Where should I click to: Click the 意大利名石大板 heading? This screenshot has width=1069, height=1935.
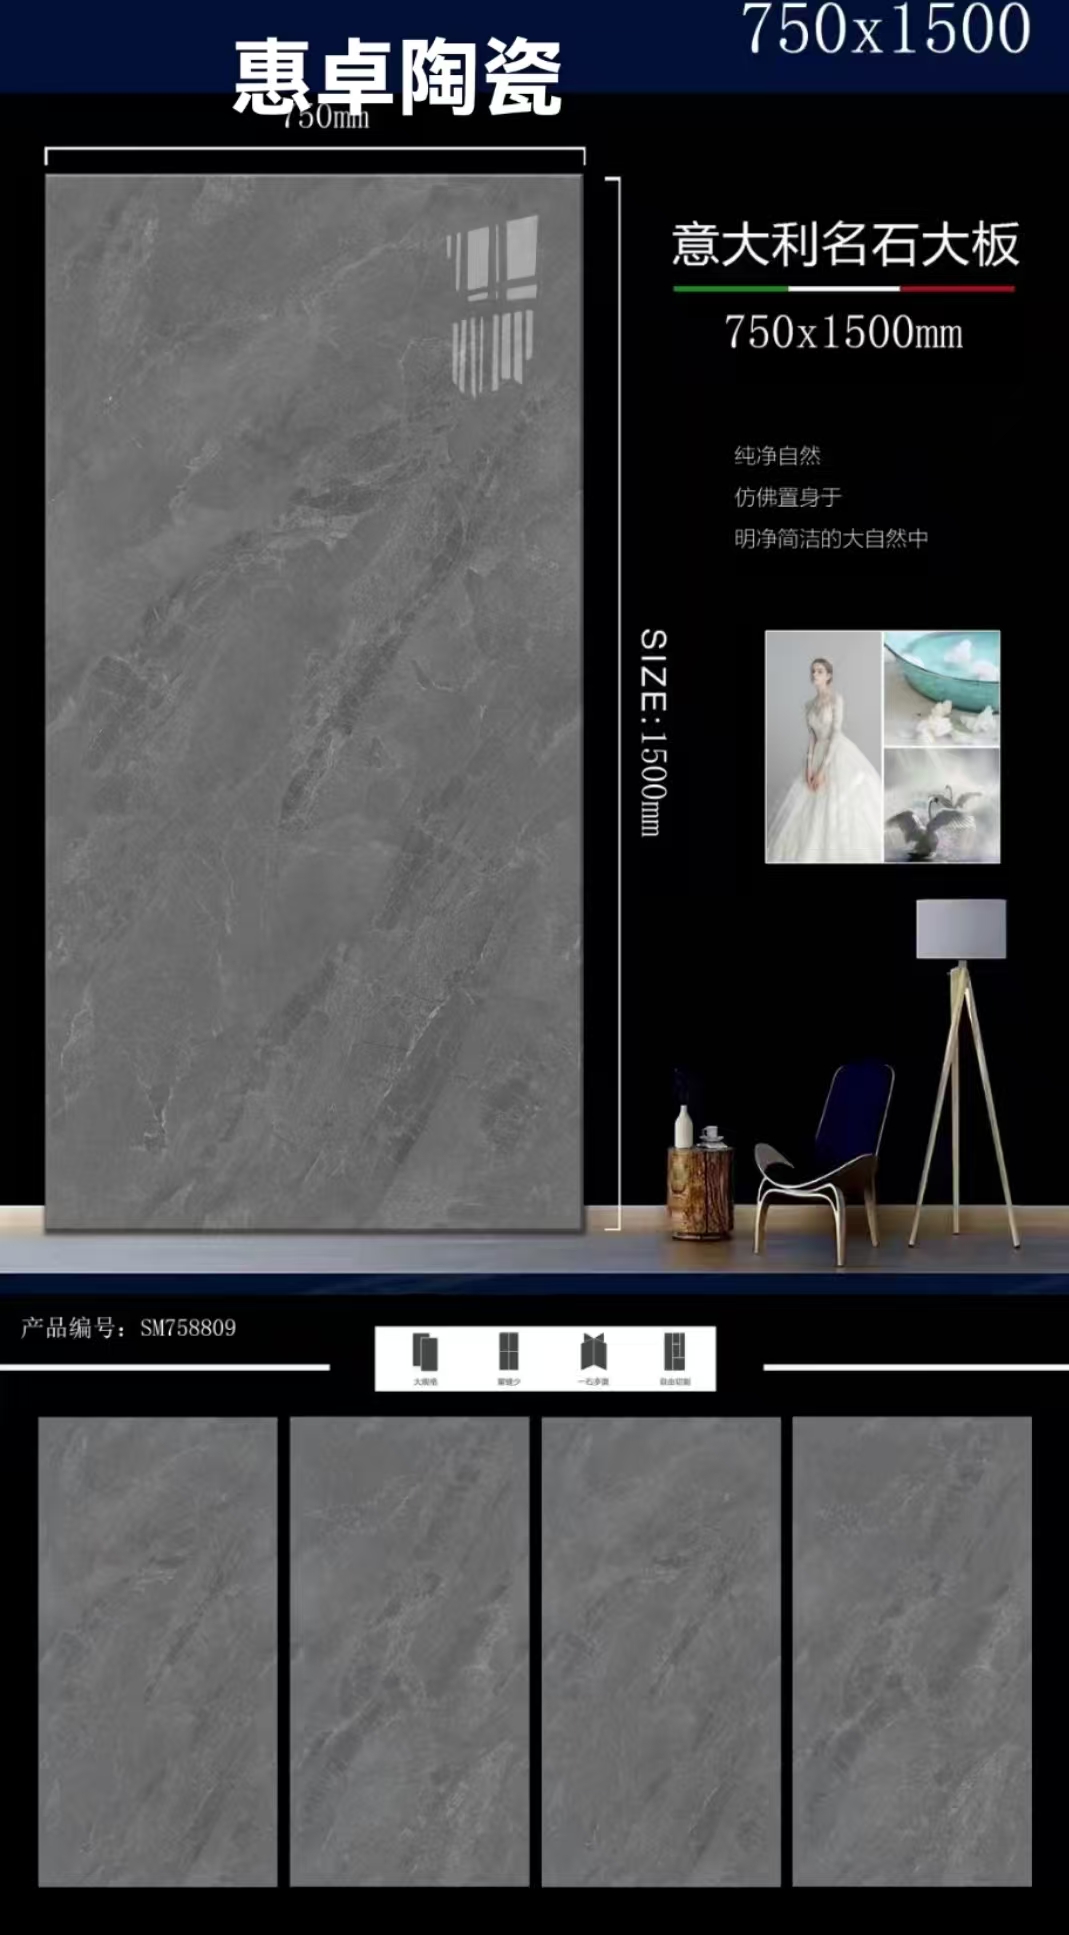click(x=846, y=245)
